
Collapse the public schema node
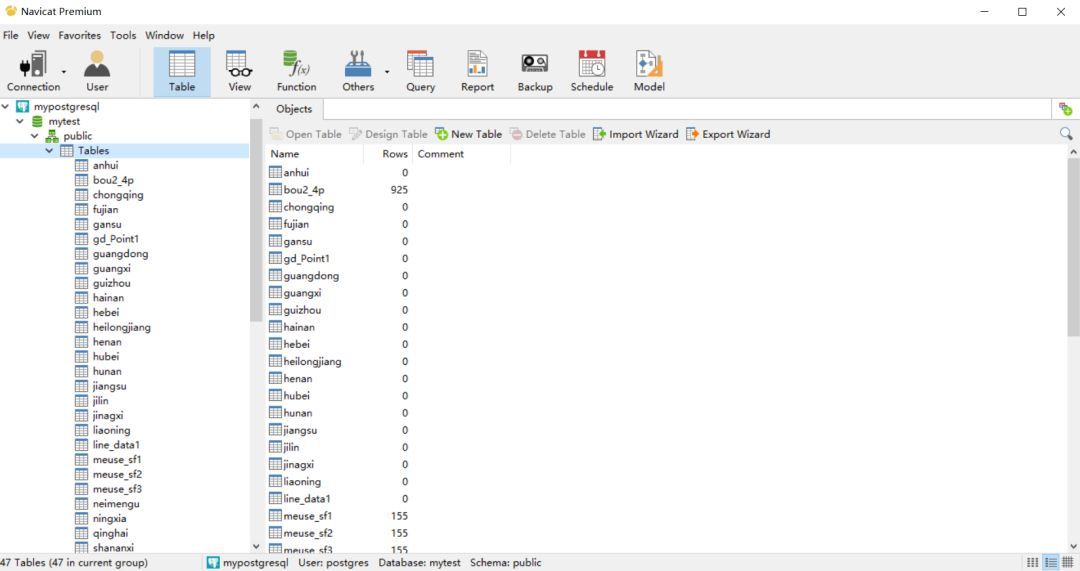34,136
